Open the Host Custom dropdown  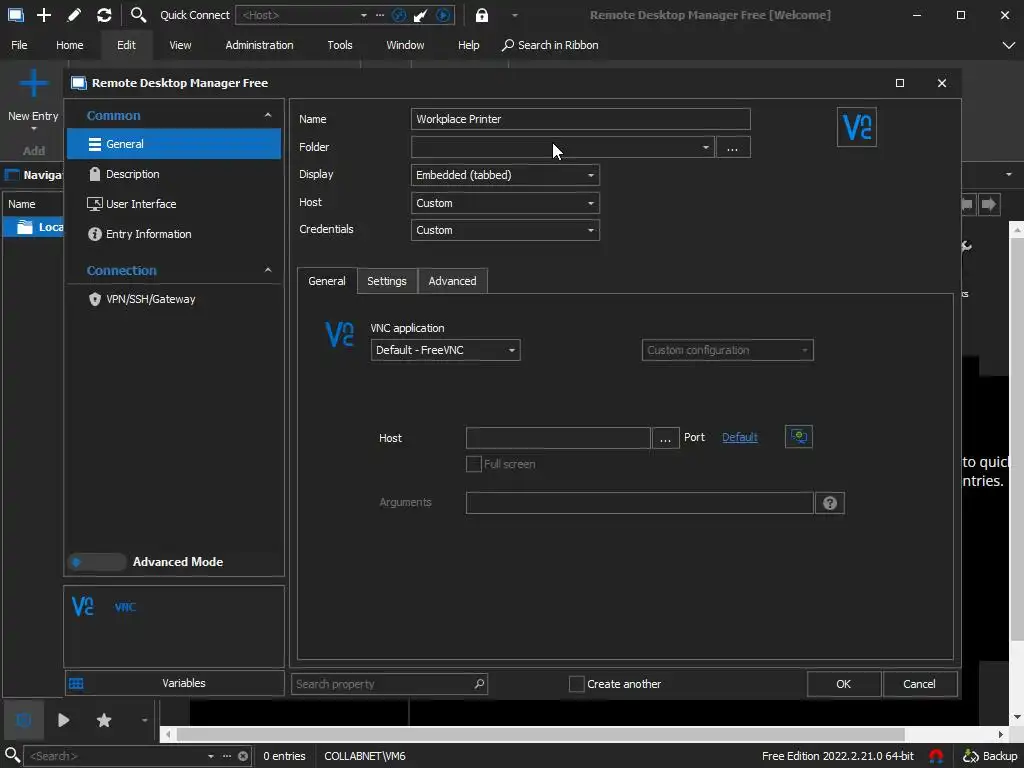click(505, 203)
